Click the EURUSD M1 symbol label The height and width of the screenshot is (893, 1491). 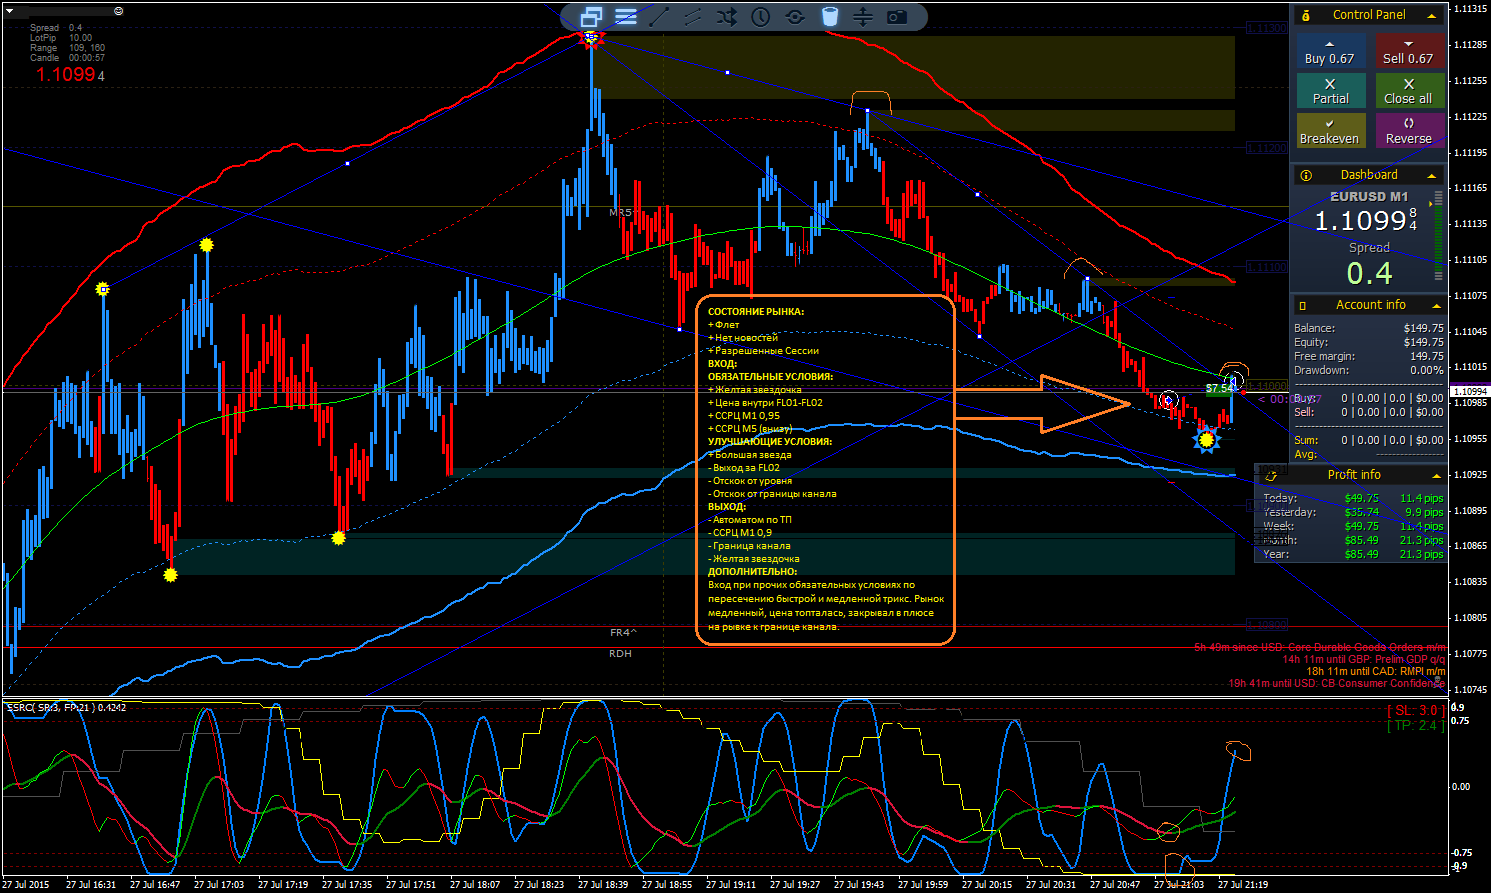1369,197
